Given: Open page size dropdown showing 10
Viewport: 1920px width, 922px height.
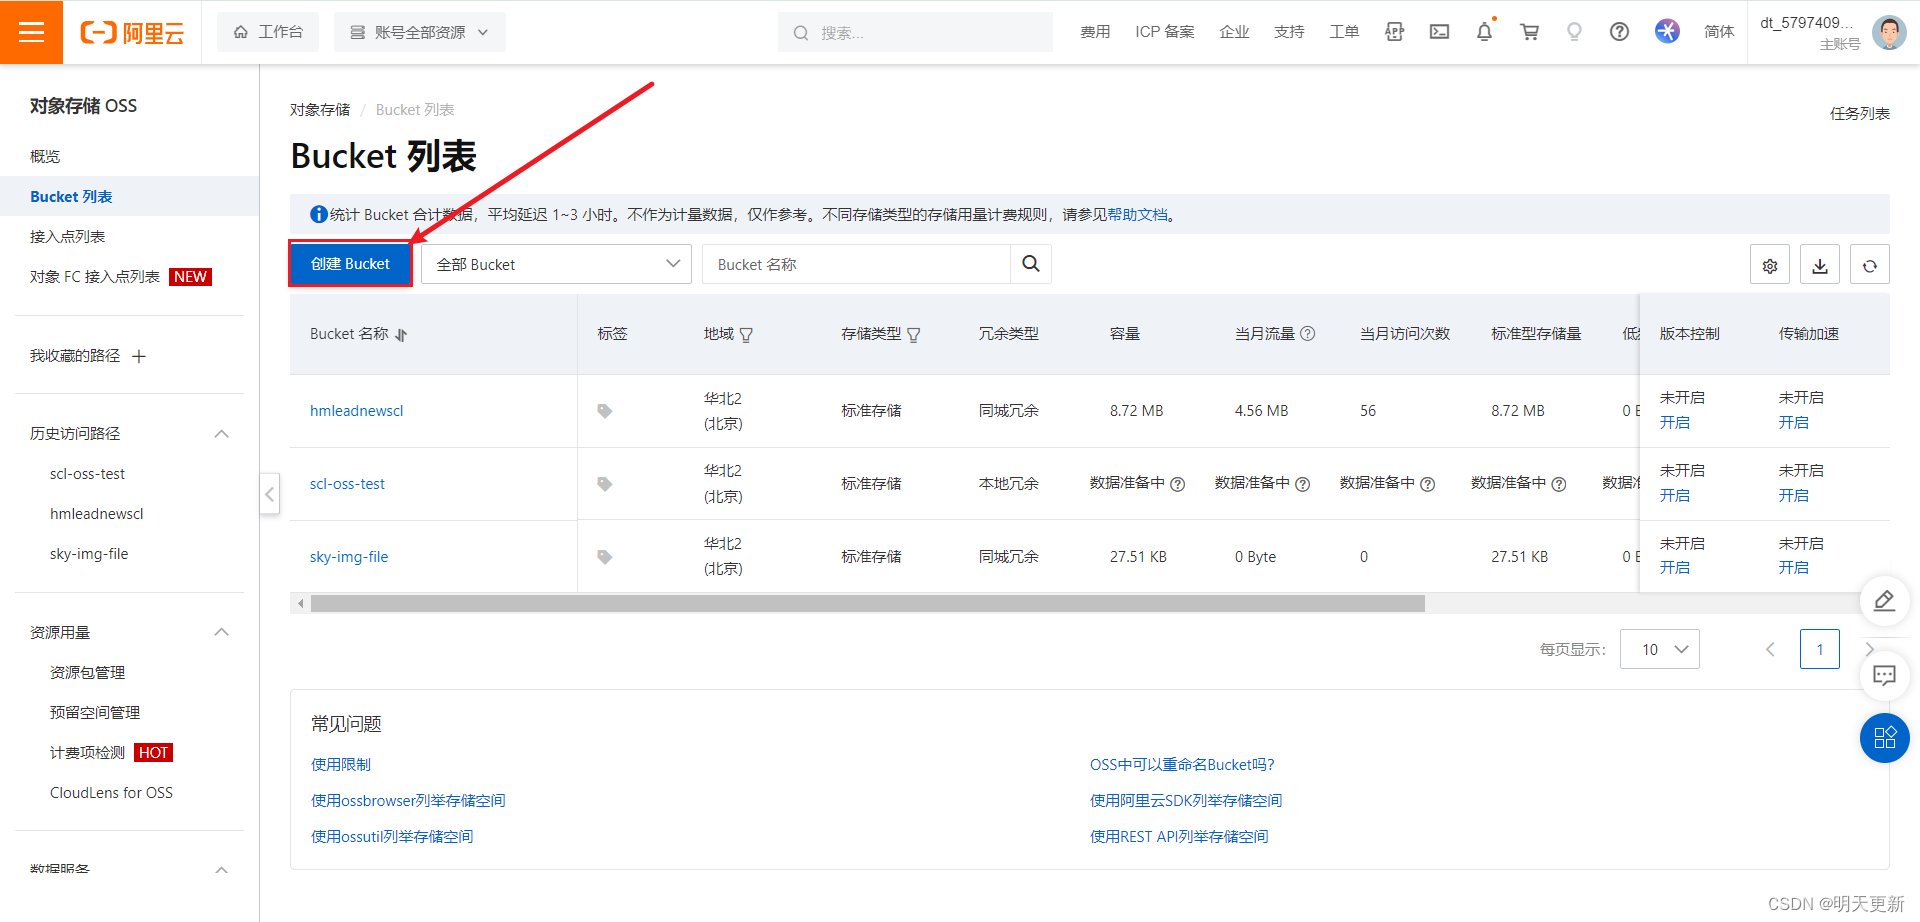Looking at the screenshot, I should click(x=1660, y=649).
